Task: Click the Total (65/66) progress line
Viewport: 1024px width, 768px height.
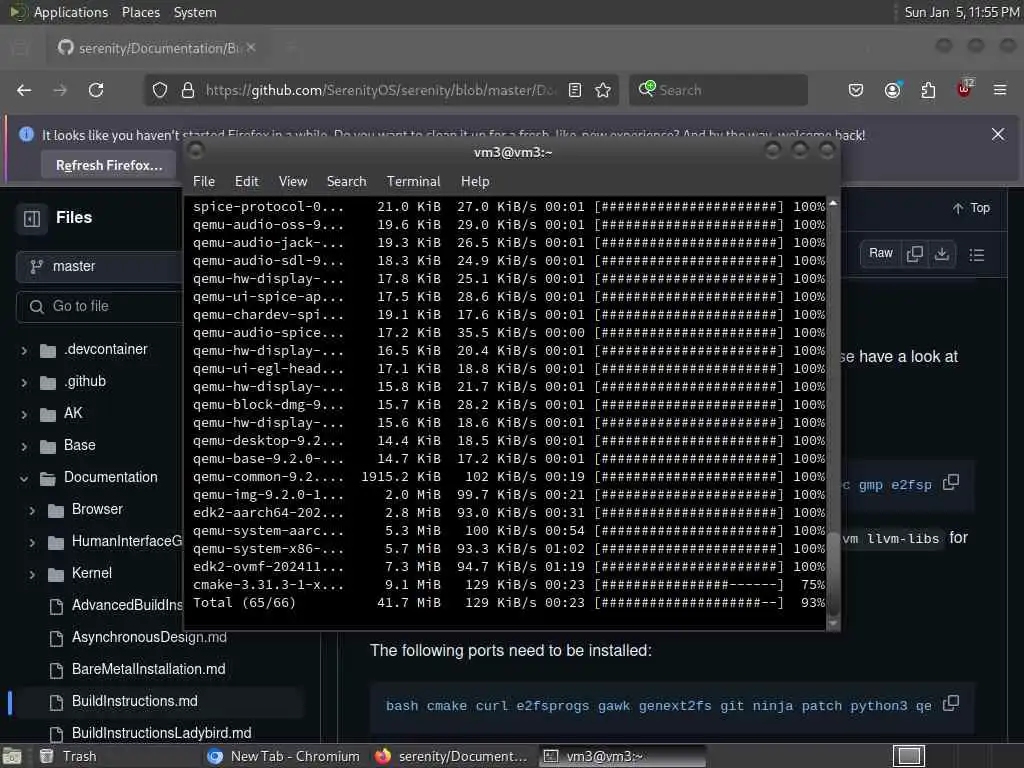Action: 509,603
